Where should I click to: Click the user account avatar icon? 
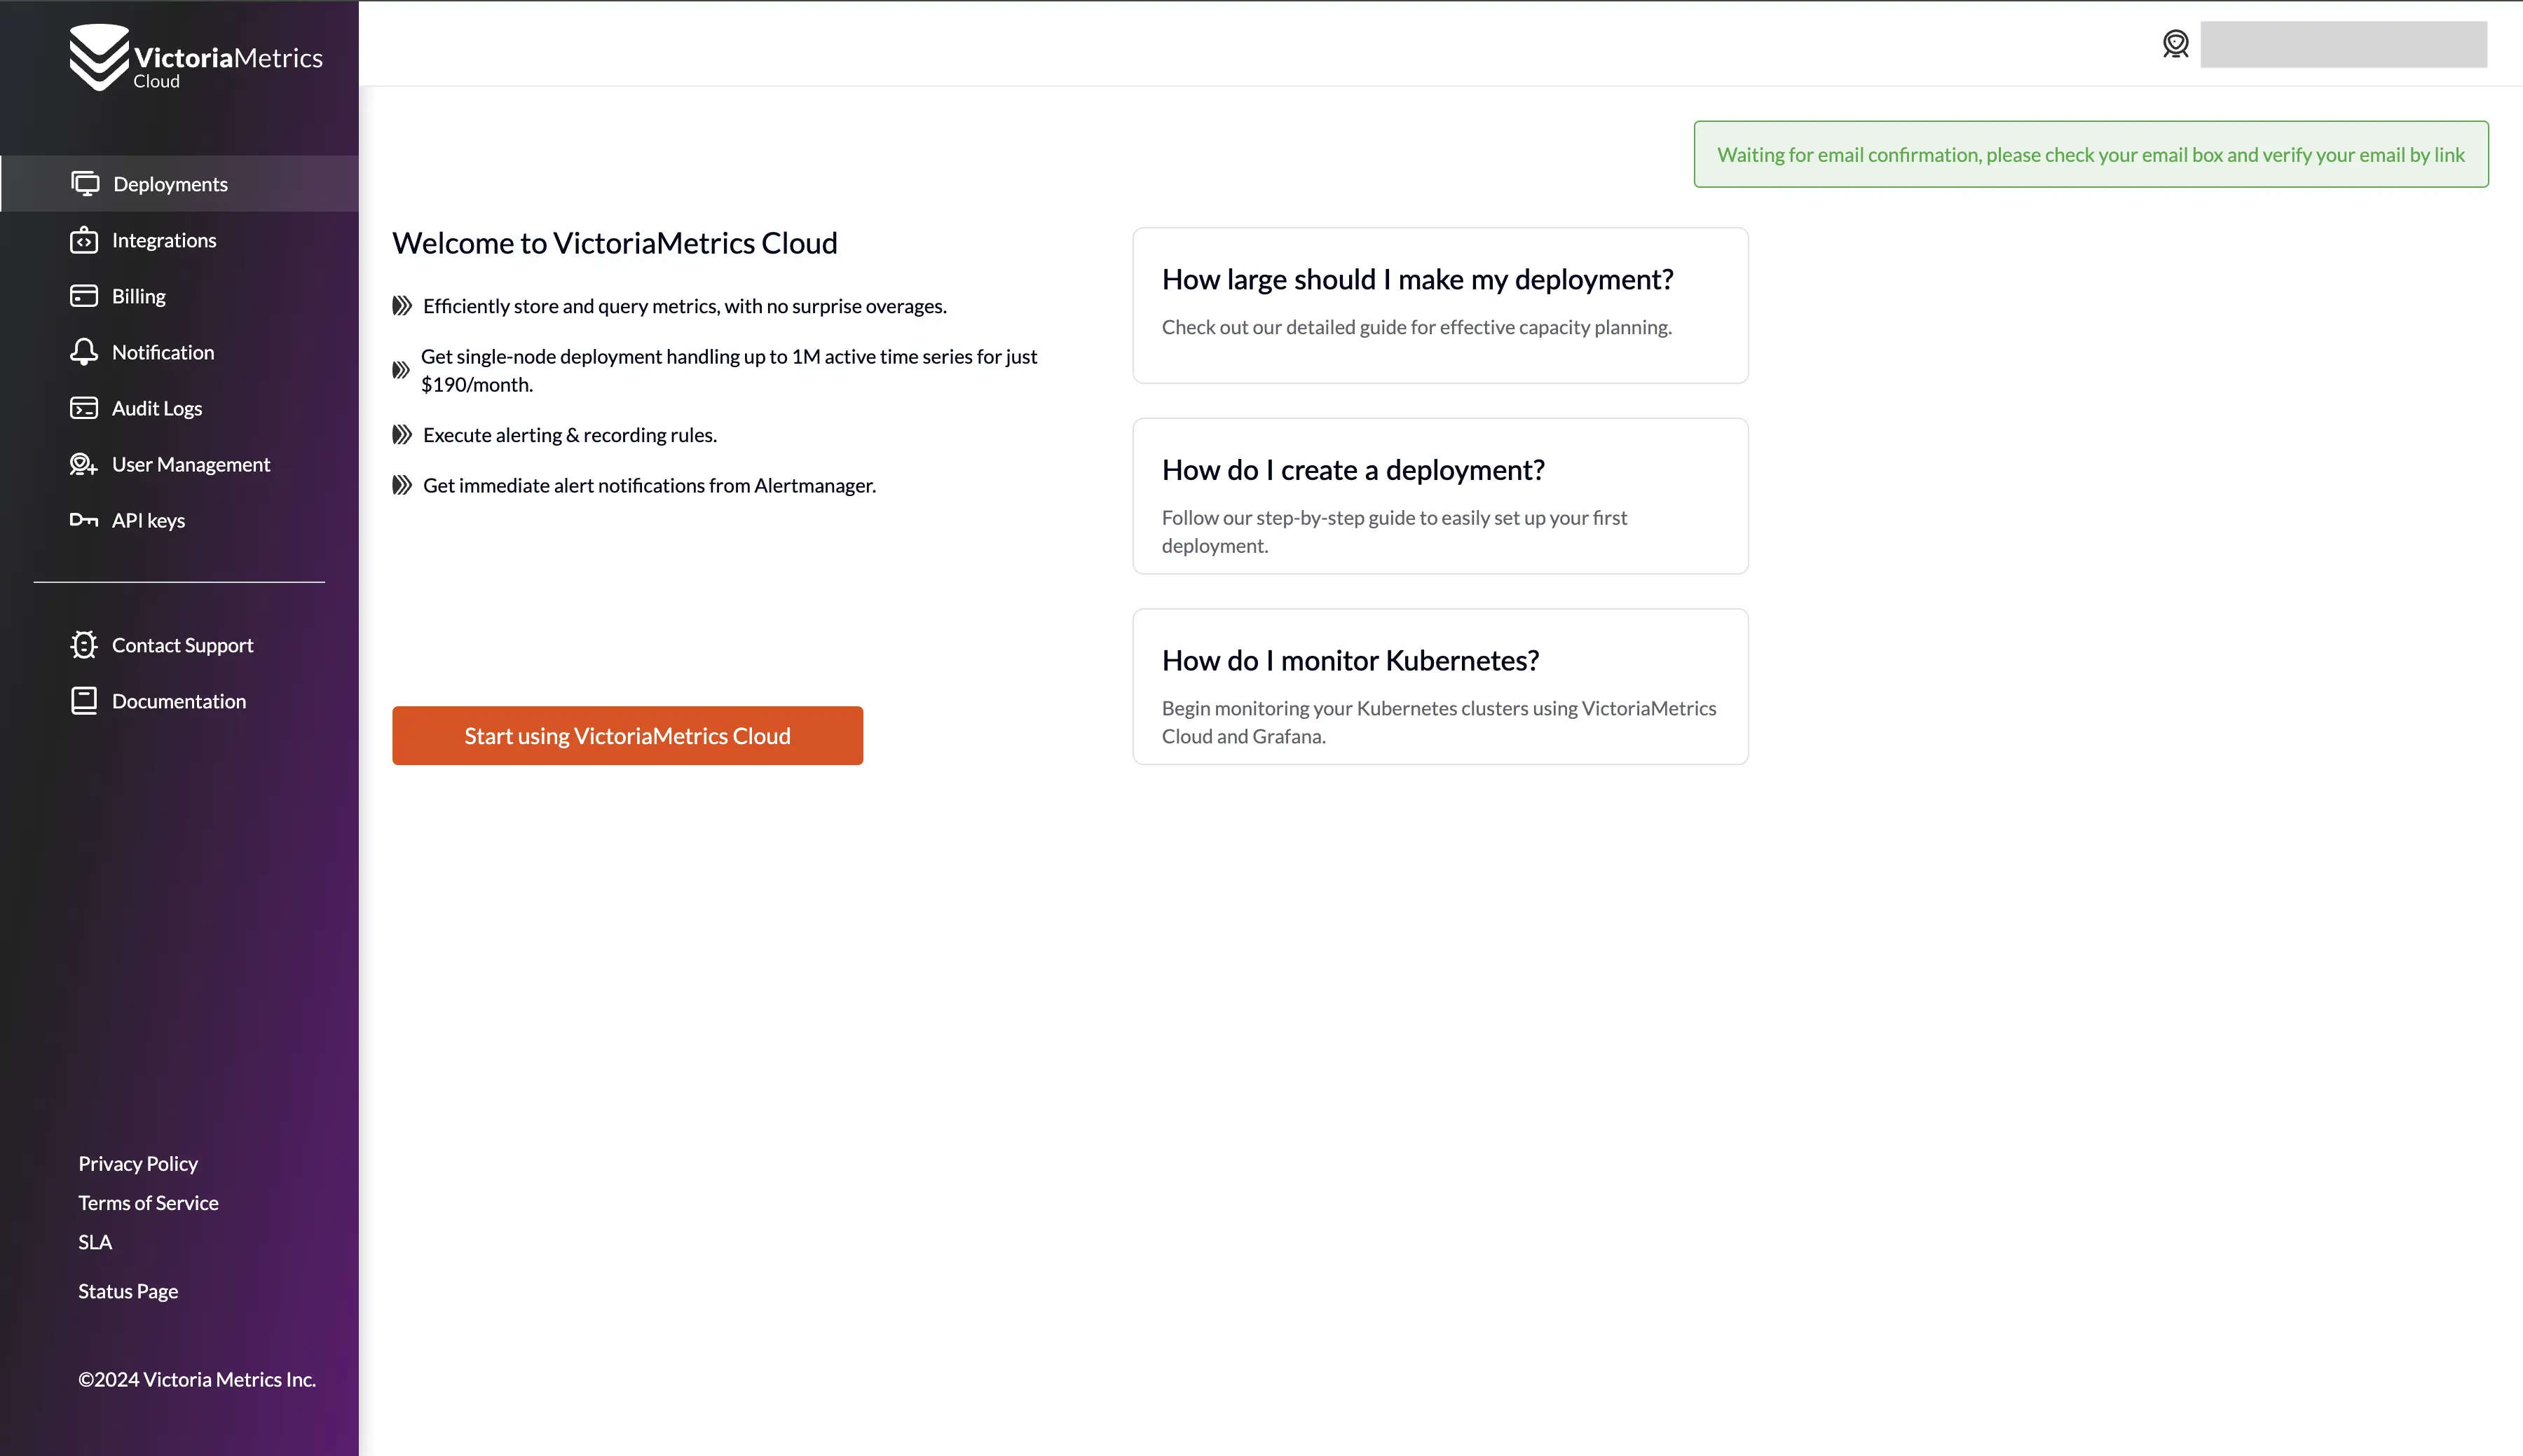tap(2175, 44)
